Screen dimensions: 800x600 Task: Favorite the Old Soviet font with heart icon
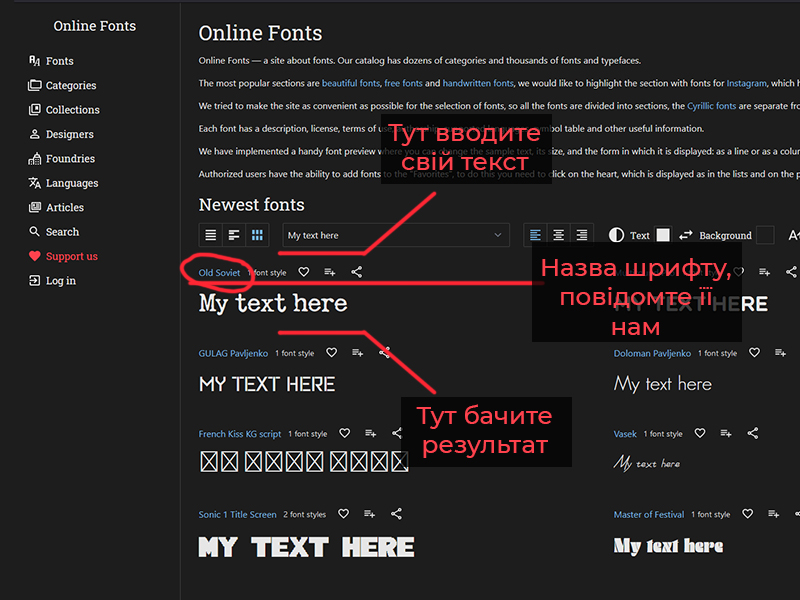point(304,272)
